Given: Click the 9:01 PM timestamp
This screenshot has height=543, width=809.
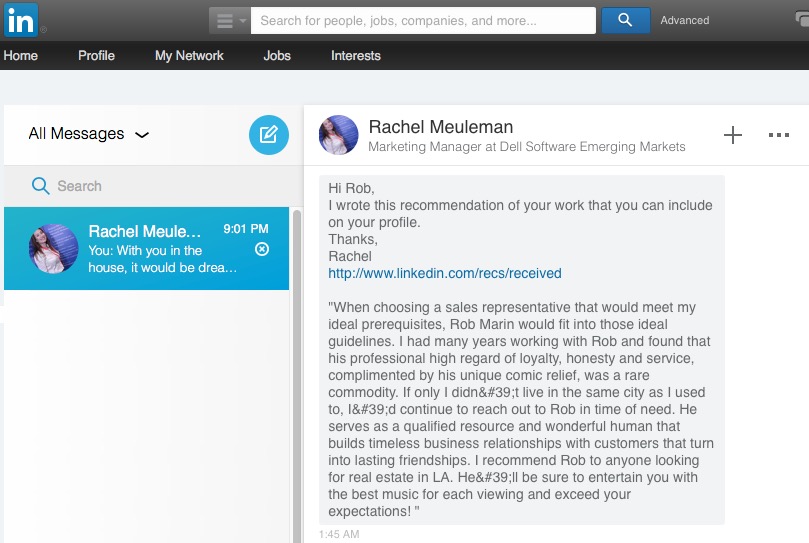Looking at the screenshot, I should 246,229.
